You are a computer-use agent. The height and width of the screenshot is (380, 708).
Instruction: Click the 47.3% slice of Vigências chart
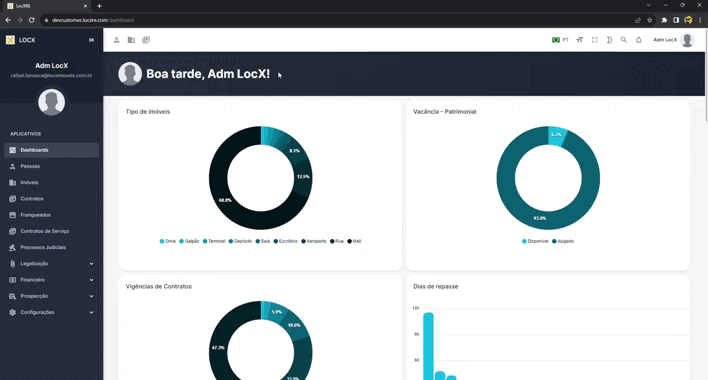[218, 348]
